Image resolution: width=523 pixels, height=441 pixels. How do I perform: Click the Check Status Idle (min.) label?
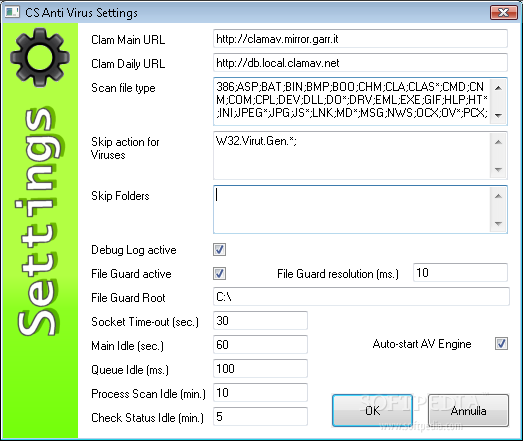[147, 418]
